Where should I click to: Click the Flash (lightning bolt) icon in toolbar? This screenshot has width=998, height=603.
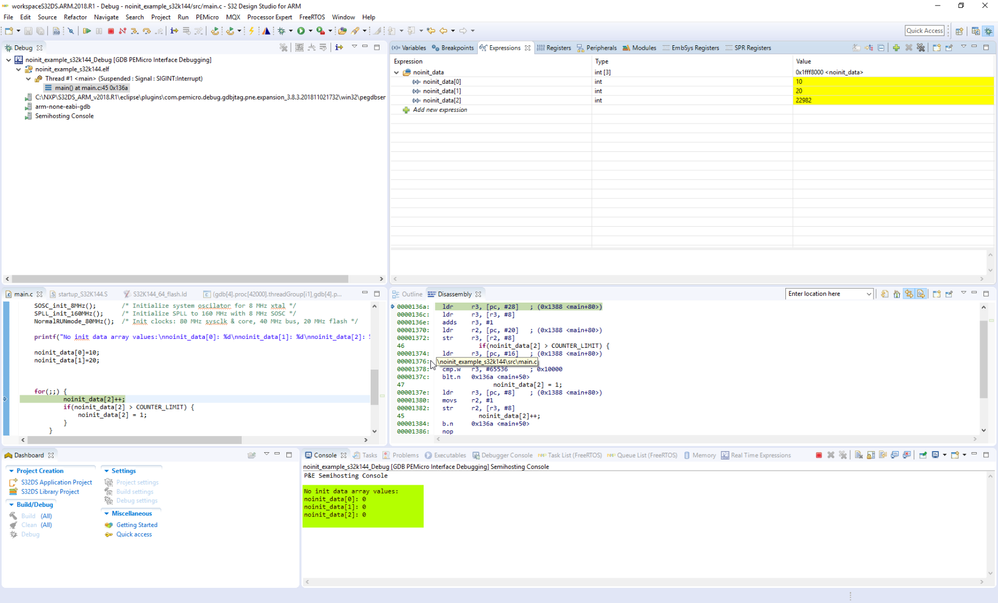tap(251, 31)
